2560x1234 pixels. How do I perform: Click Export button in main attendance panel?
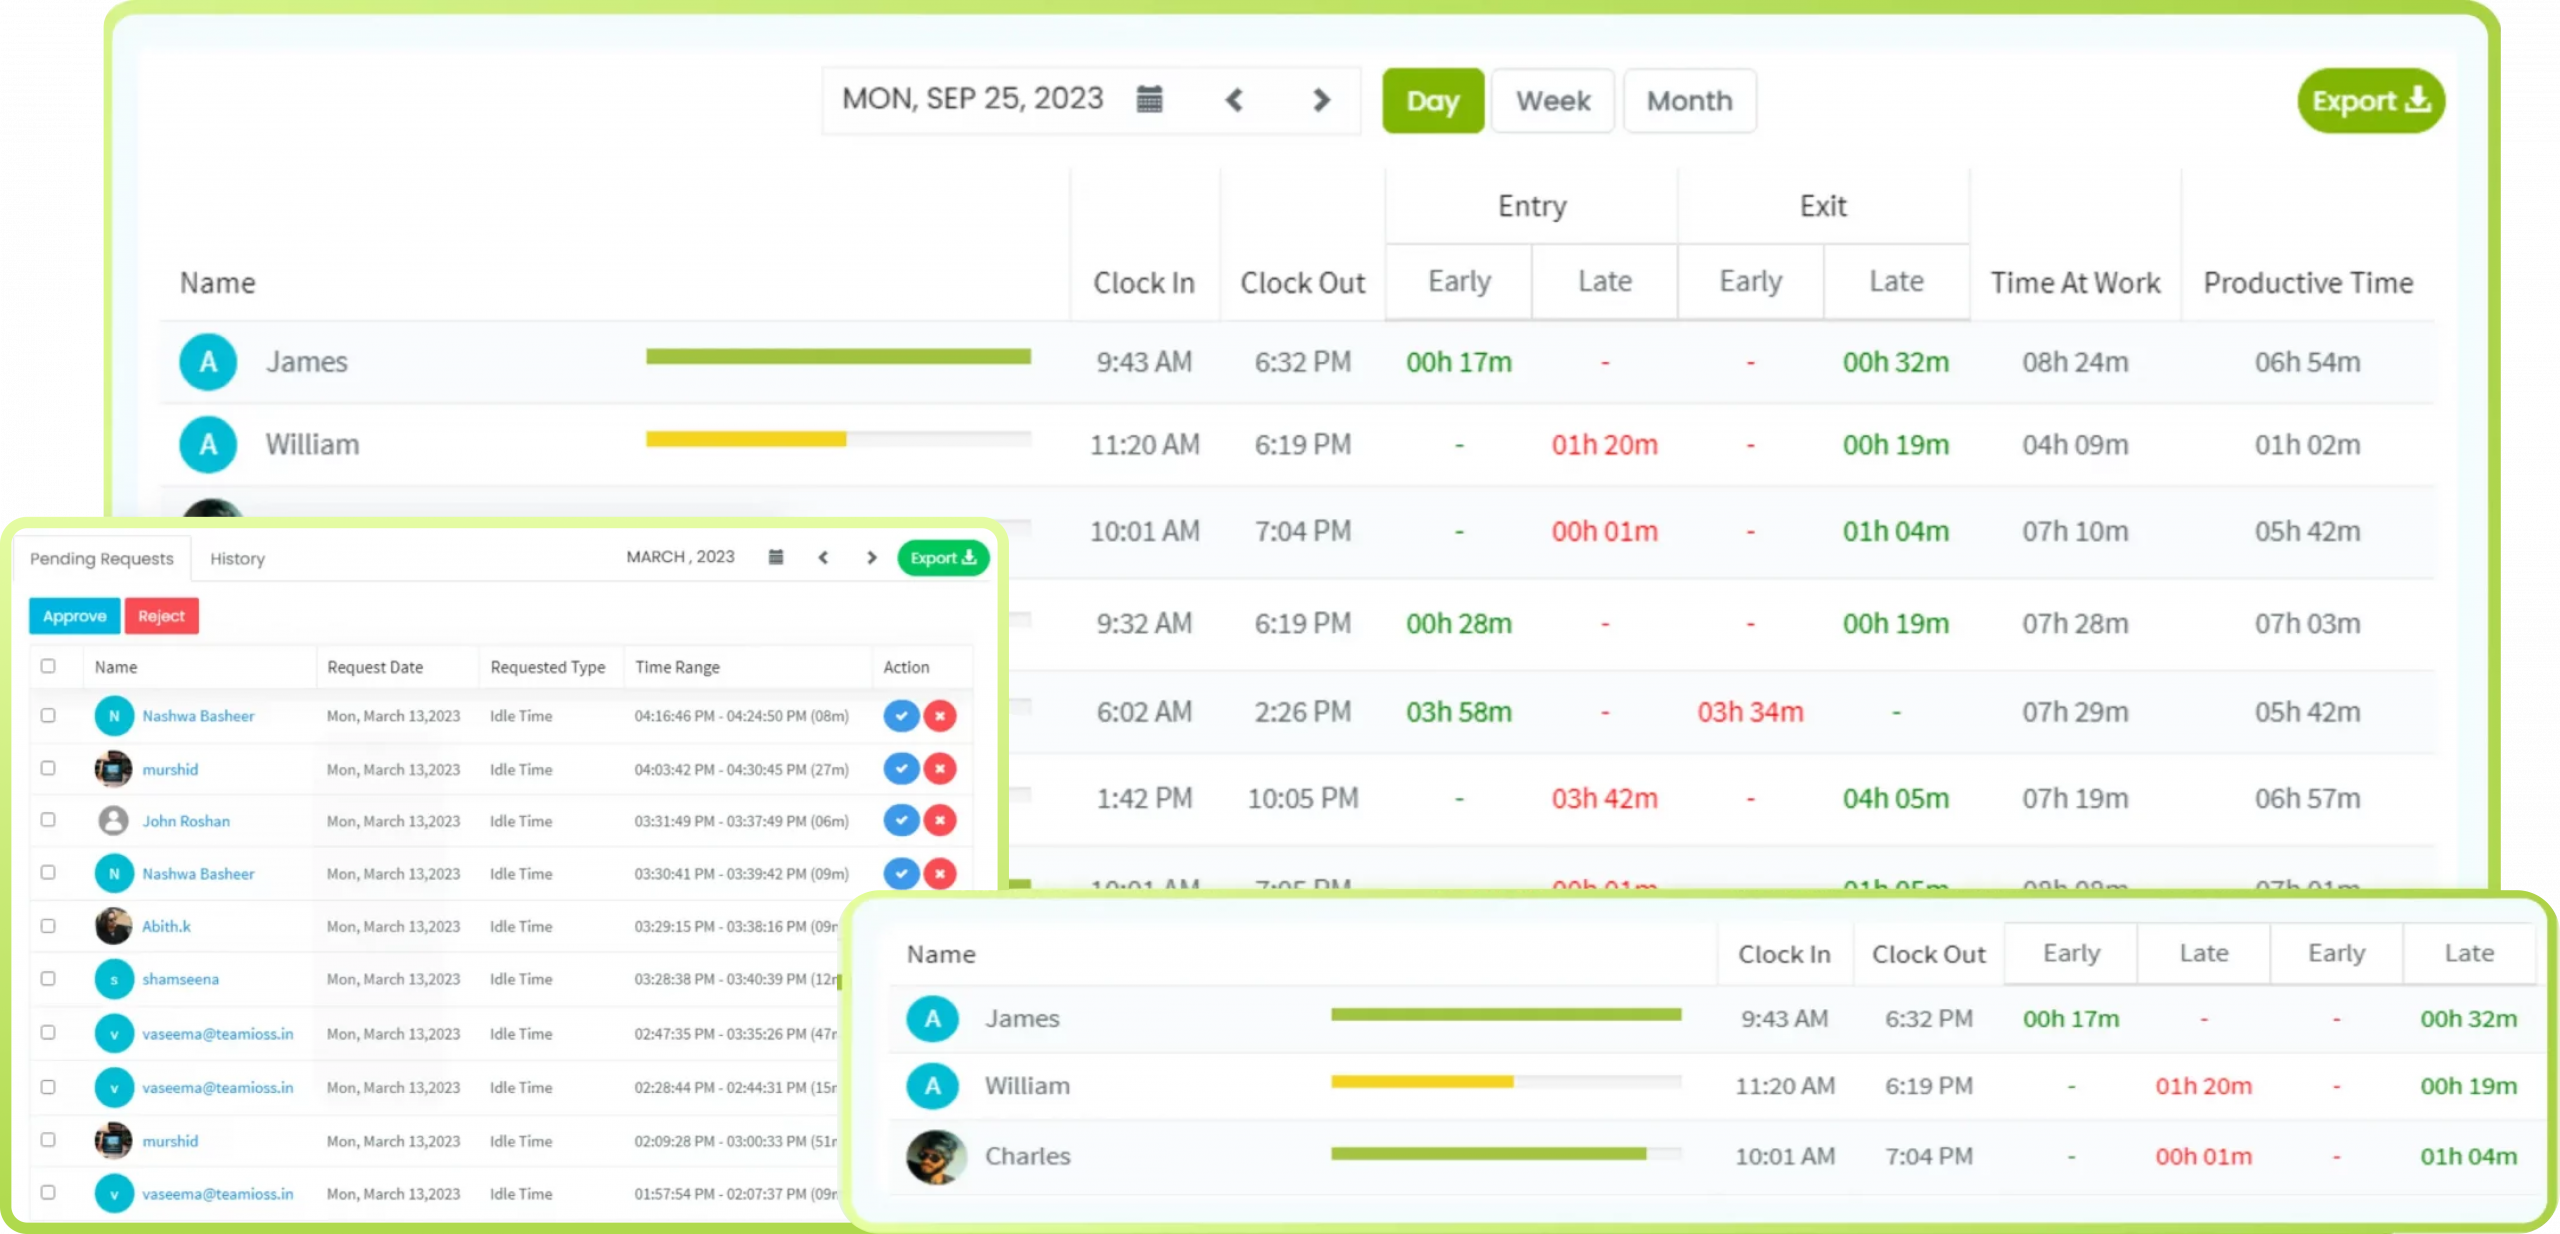tap(2371, 101)
